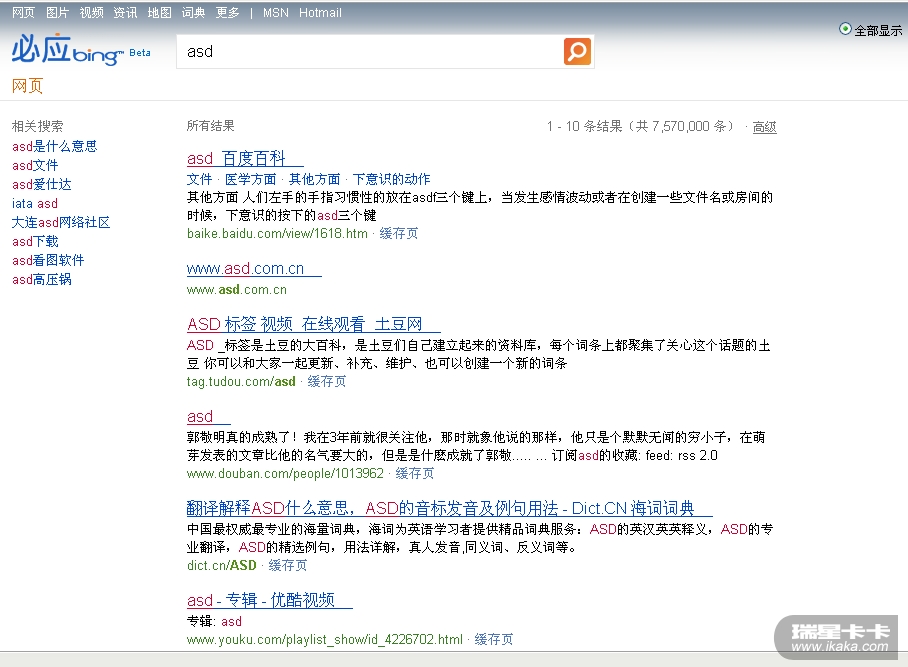Screen dimensions: 908x667
Task: Open cached page for dict.cn/ASD result
Action: (x=287, y=566)
